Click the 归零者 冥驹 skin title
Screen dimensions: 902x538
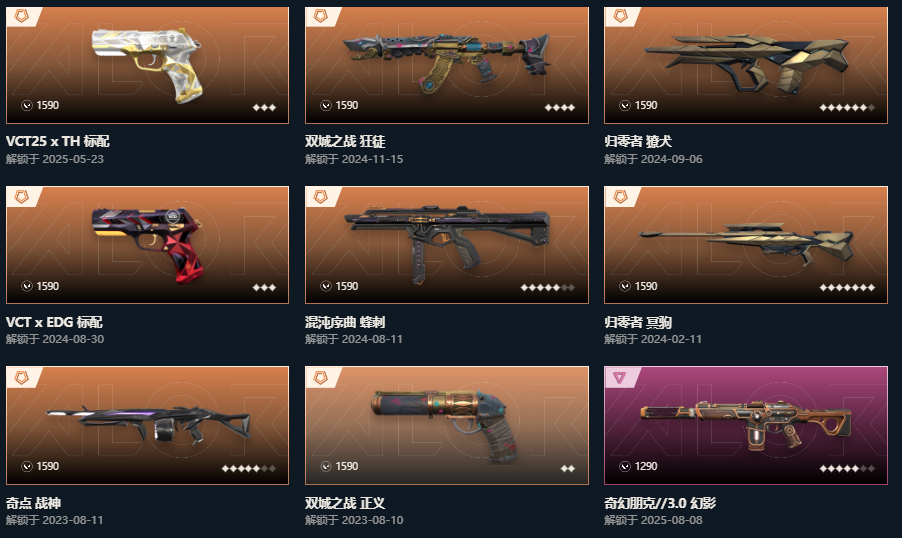pyautogui.click(x=638, y=322)
